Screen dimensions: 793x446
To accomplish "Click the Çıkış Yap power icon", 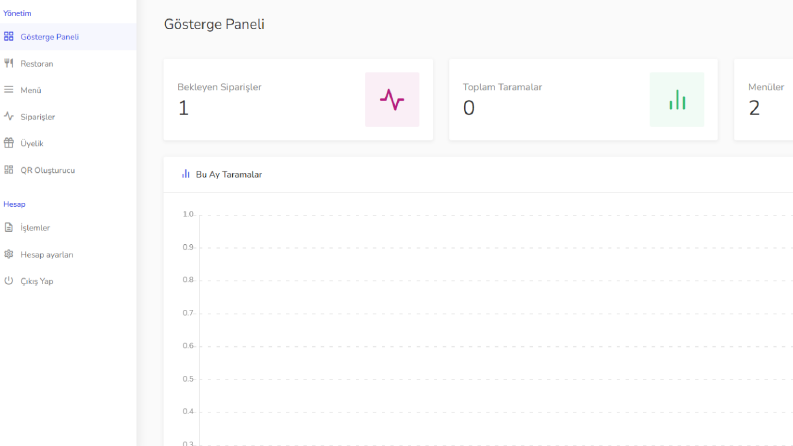I will click(x=9, y=281).
